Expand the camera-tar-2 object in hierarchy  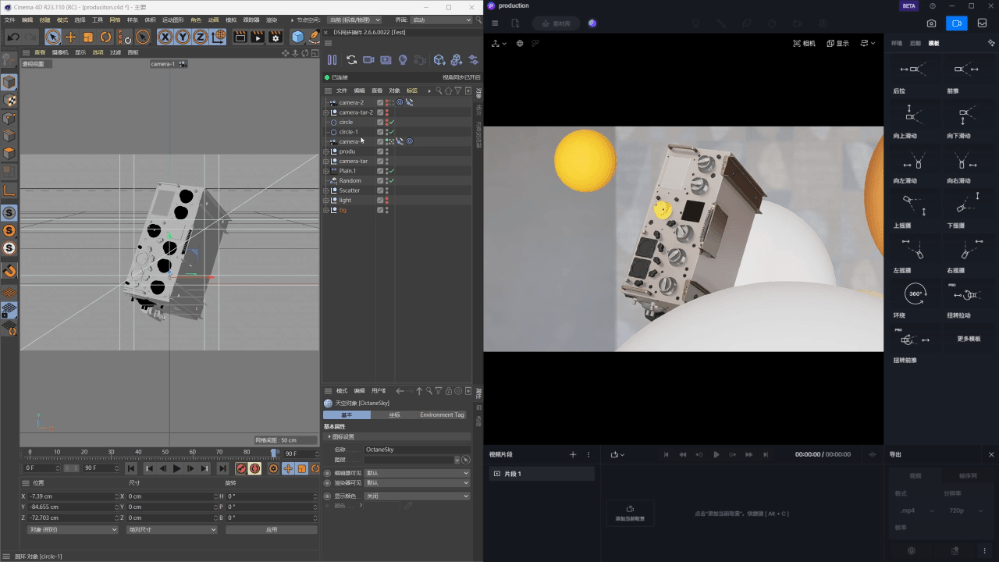point(326,112)
